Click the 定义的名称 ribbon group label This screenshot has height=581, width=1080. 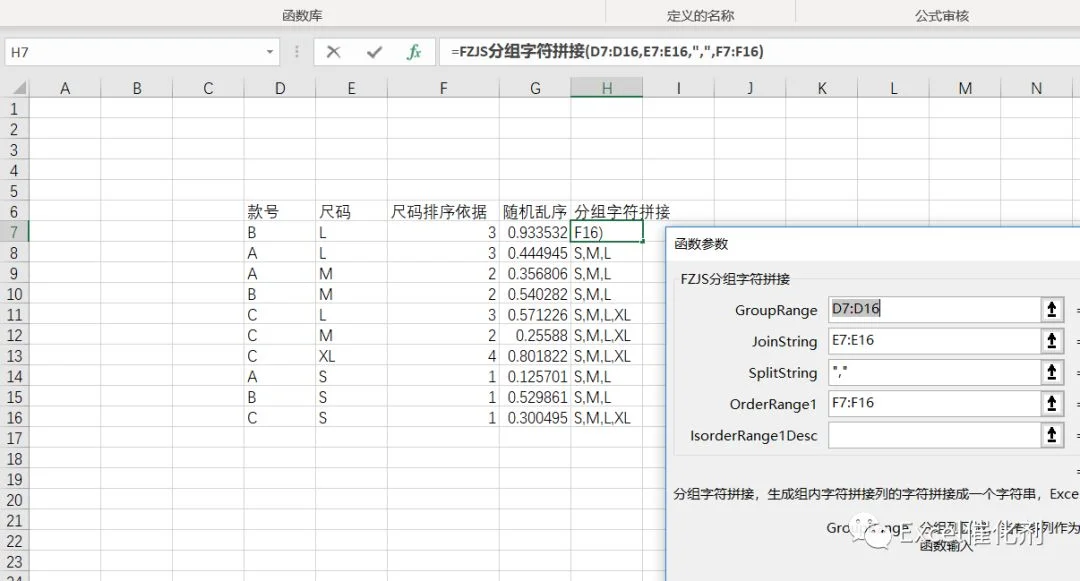point(700,15)
